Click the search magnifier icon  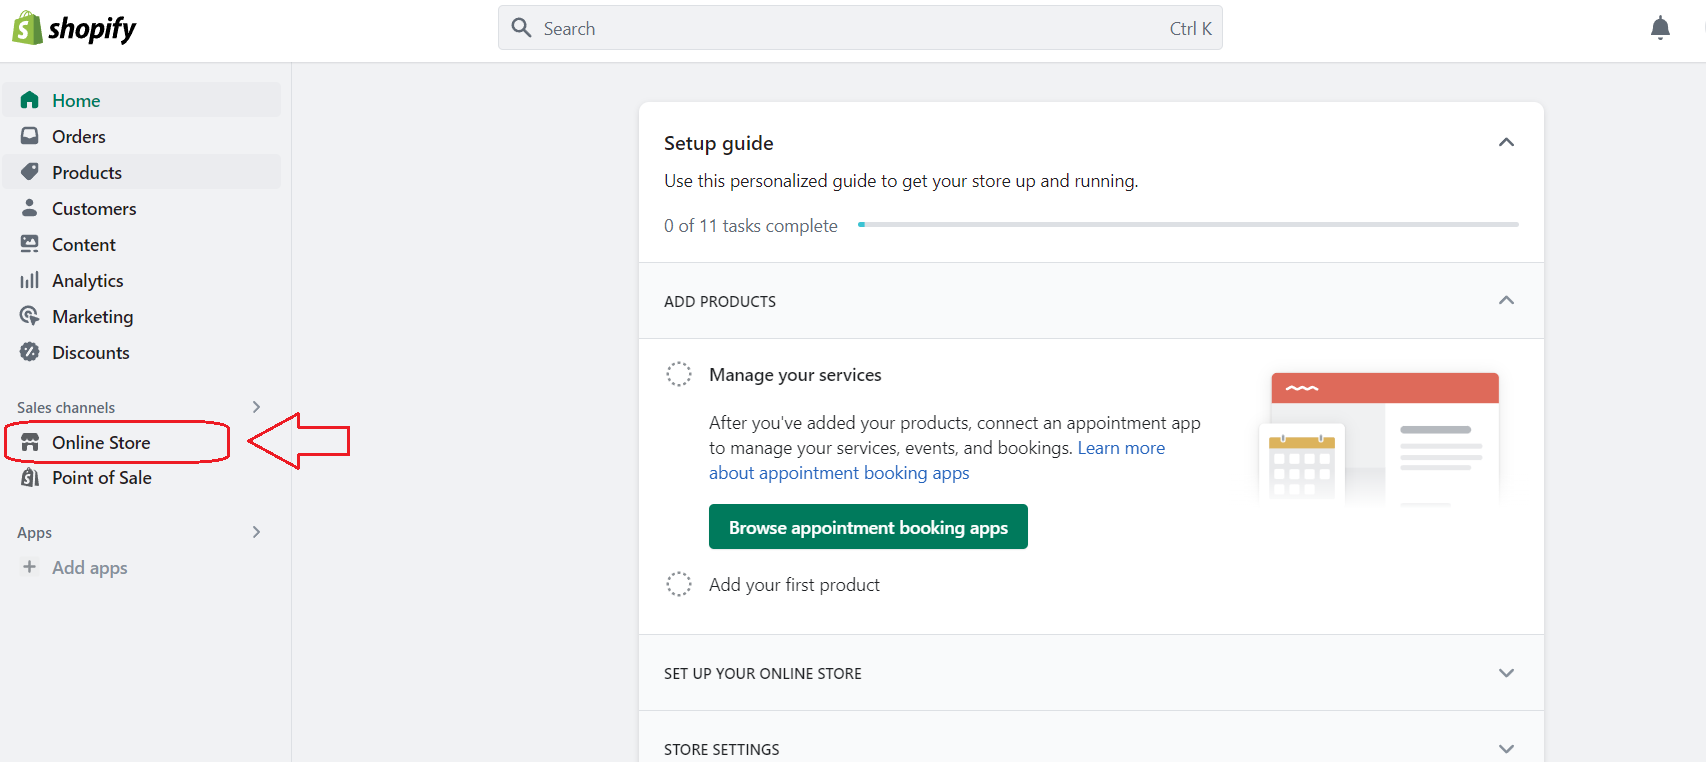click(521, 28)
